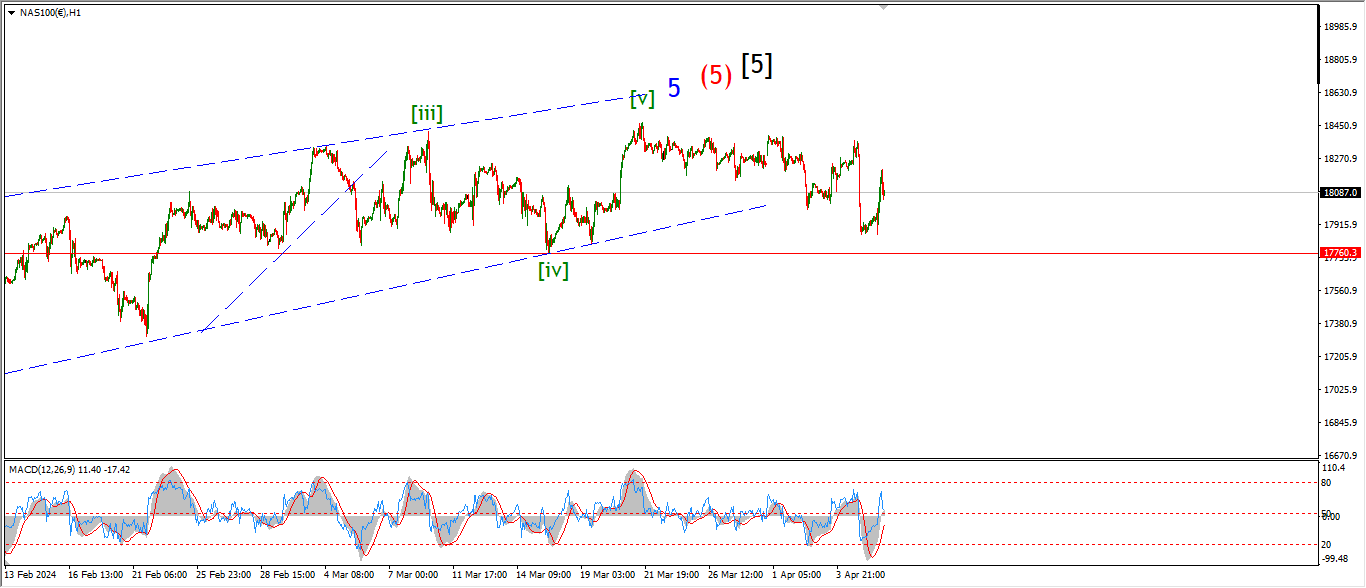This screenshot has width=1366, height=588.
Task: Click the red 17760.3 price level tag
Action: pos(1339,253)
